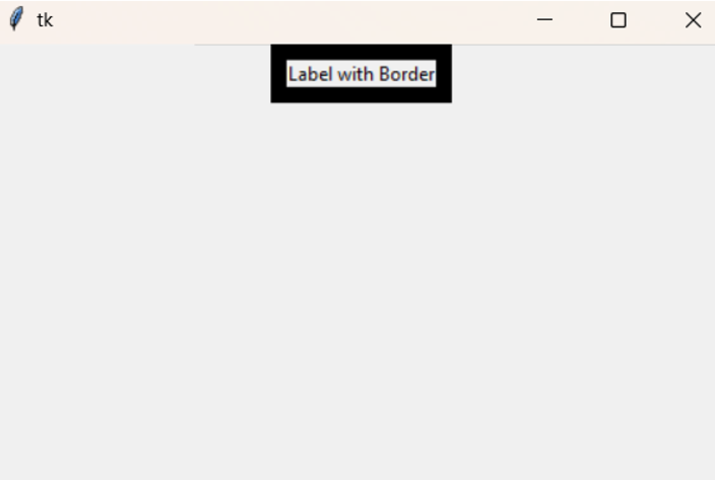Click empty title bar area to focus window
Image resolution: width=715 pixels, height=480 pixels.
pyautogui.click(x=292, y=20)
